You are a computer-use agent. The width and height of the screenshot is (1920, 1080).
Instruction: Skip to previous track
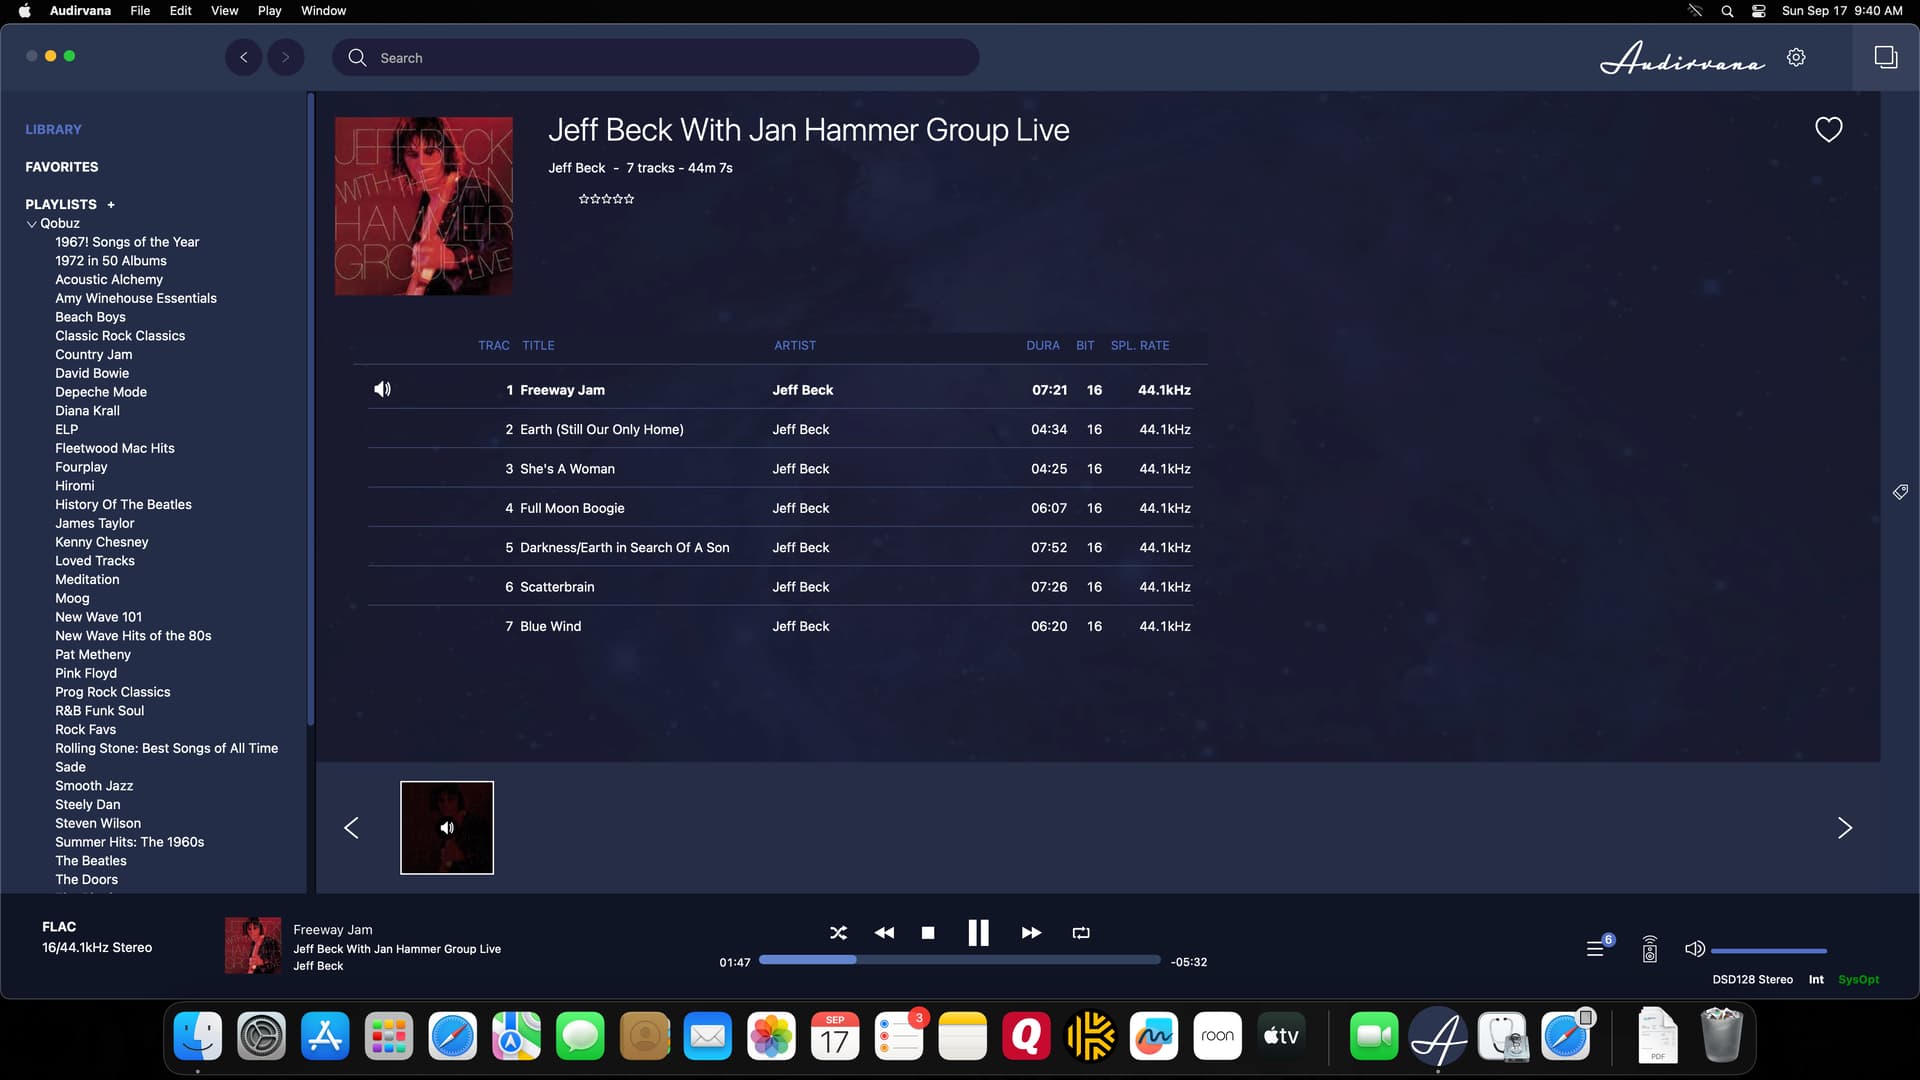884,932
